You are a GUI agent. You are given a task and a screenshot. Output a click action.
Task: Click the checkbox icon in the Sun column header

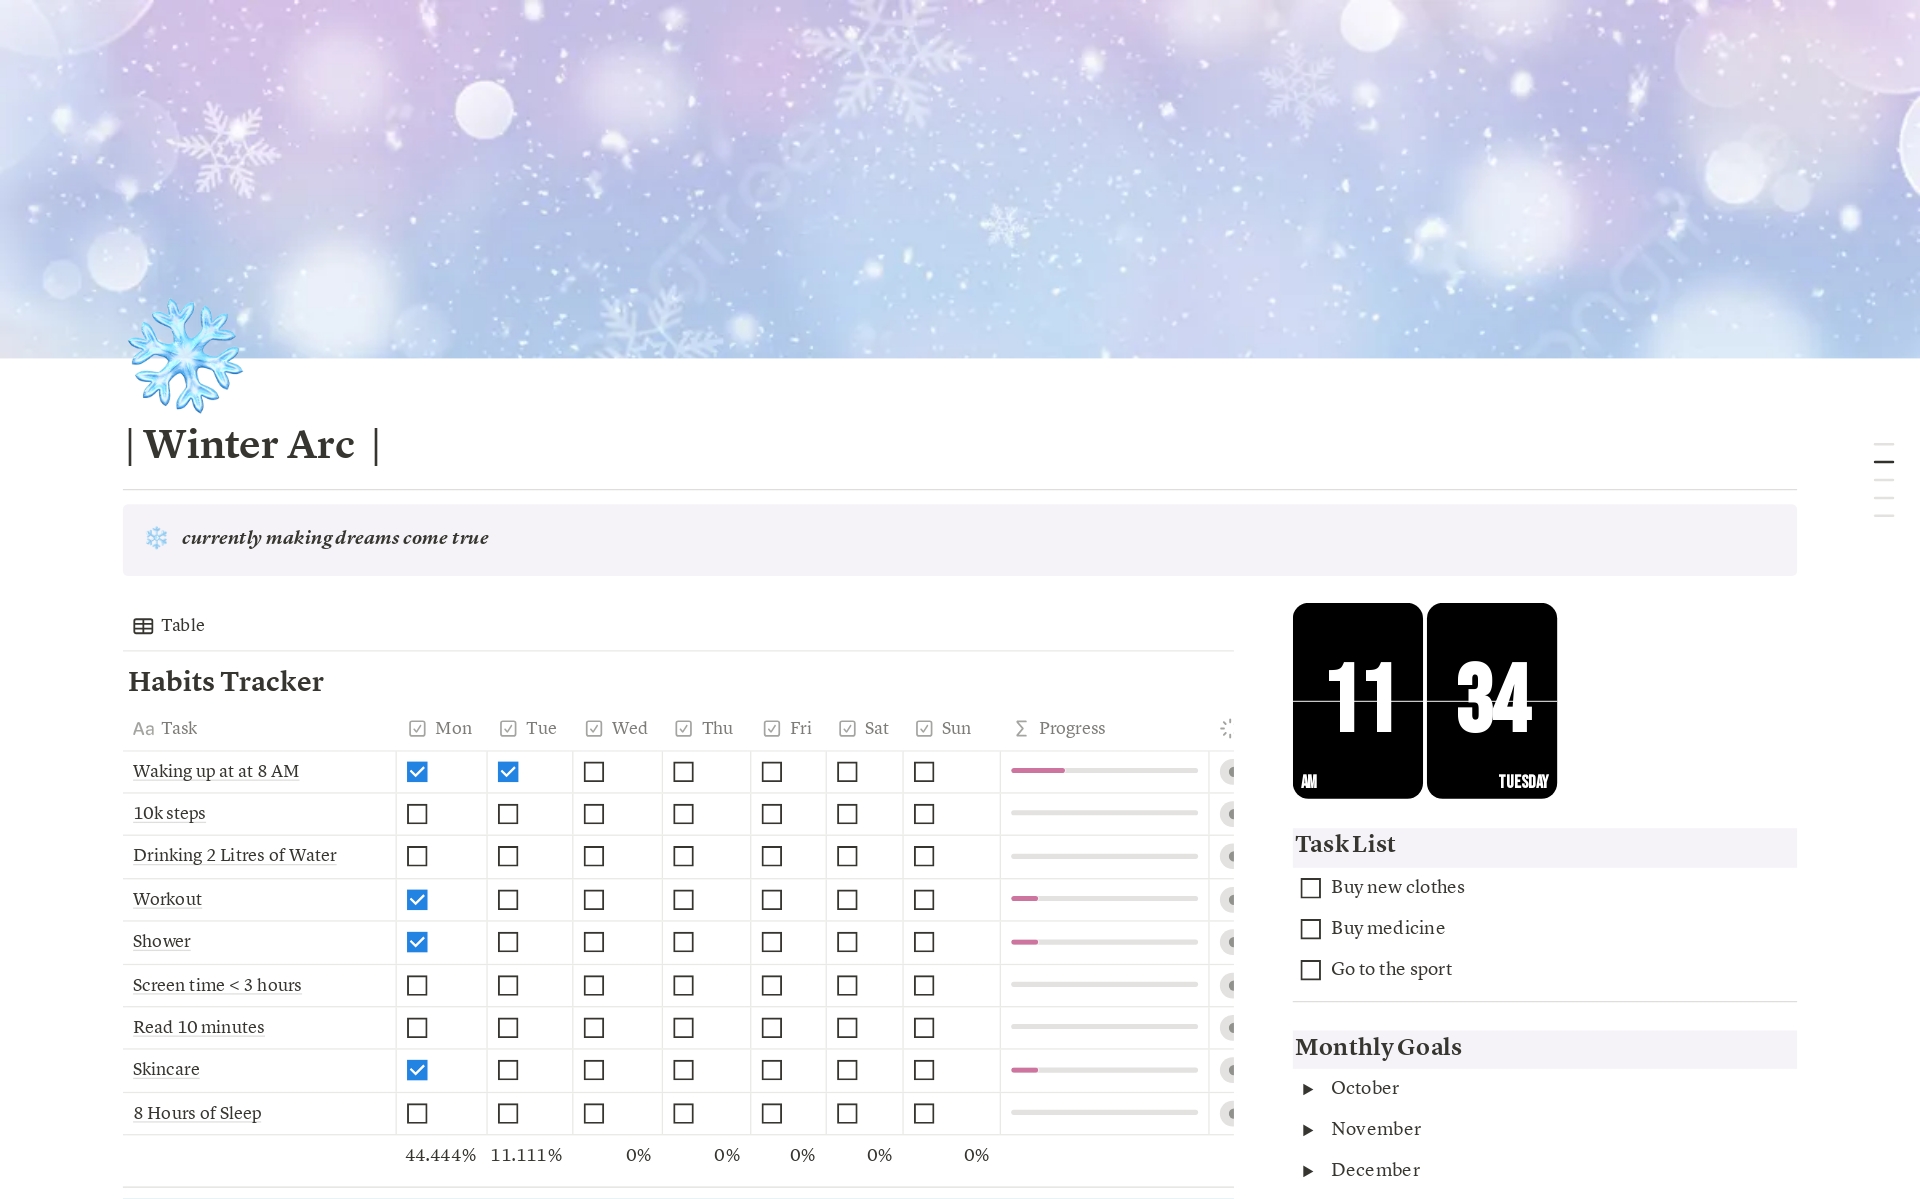coord(924,728)
